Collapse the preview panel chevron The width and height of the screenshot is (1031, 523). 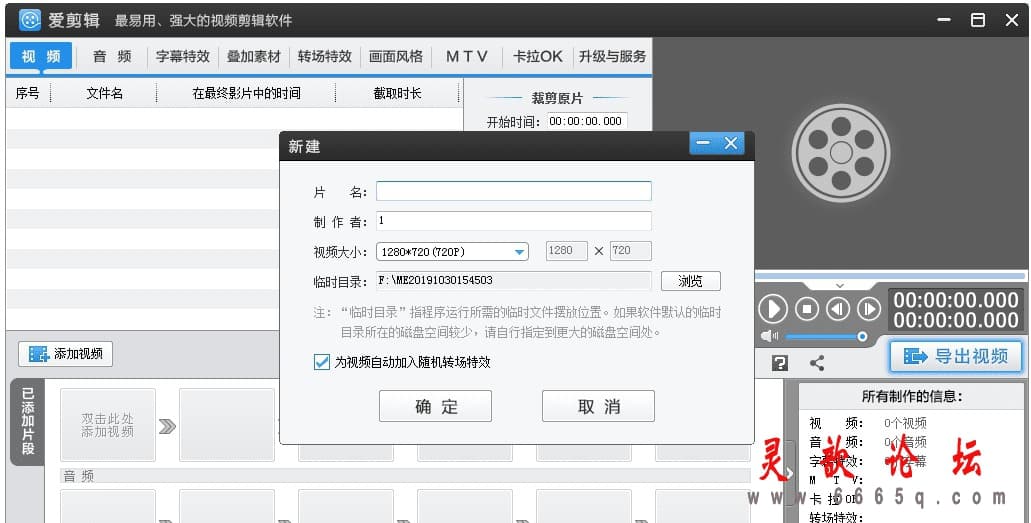840,286
